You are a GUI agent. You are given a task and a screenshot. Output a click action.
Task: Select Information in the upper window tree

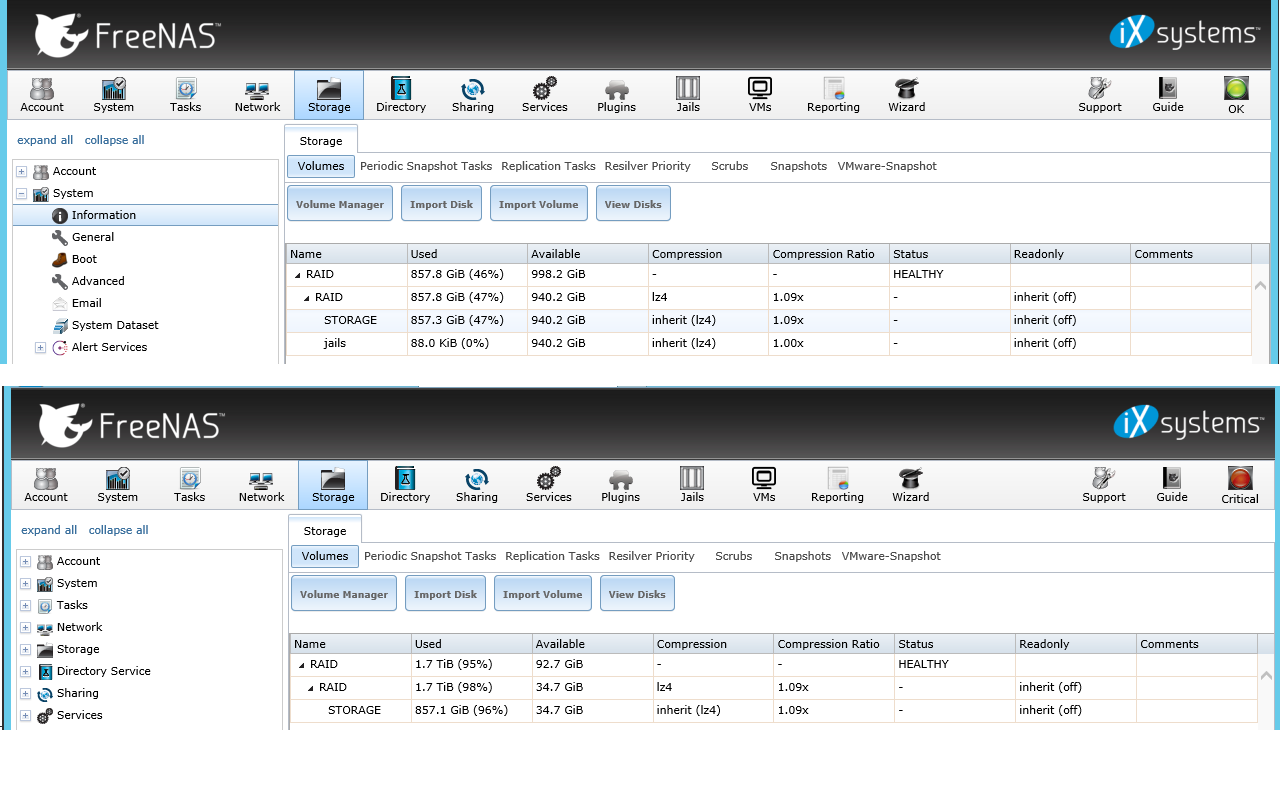point(146,215)
